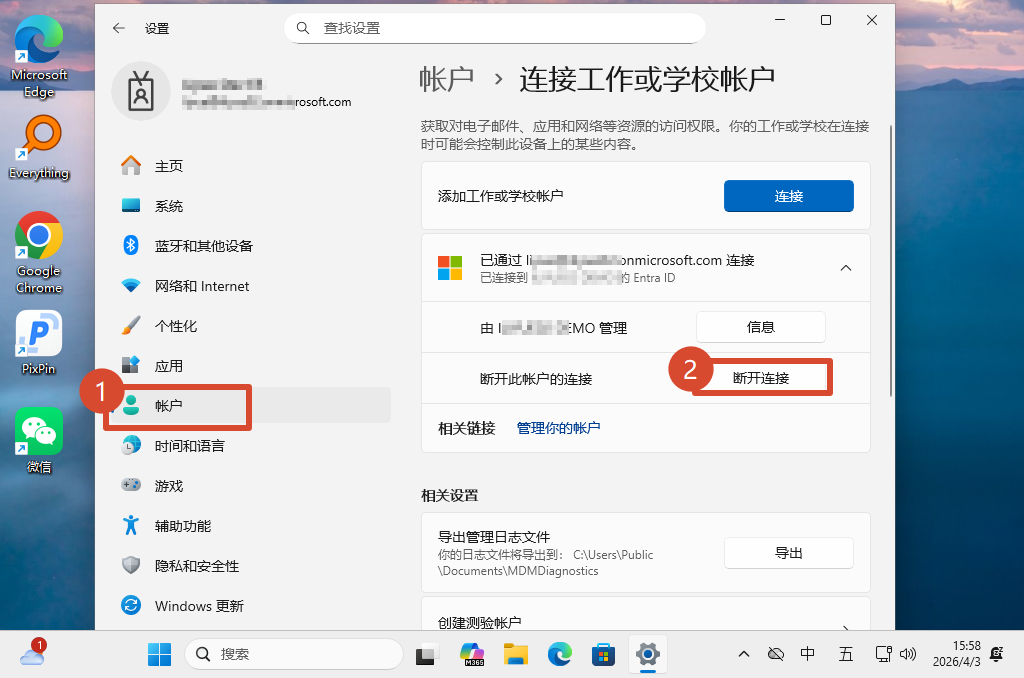
Task: Open the 管理你的帐户 link
Action: pos(558,428)
